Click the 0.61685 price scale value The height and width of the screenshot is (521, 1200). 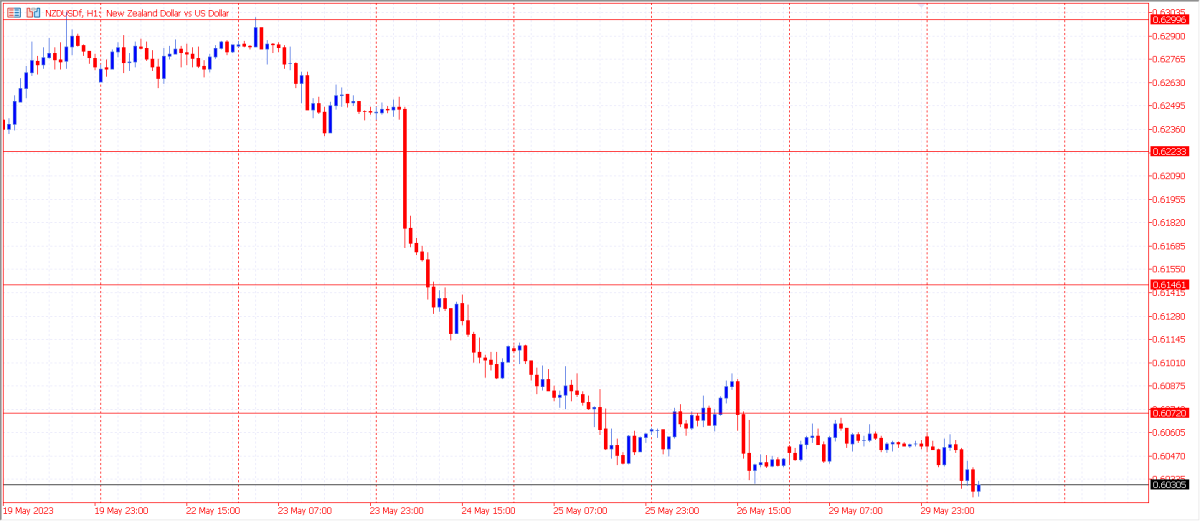pyautogui.click(x=1169, y=246)
